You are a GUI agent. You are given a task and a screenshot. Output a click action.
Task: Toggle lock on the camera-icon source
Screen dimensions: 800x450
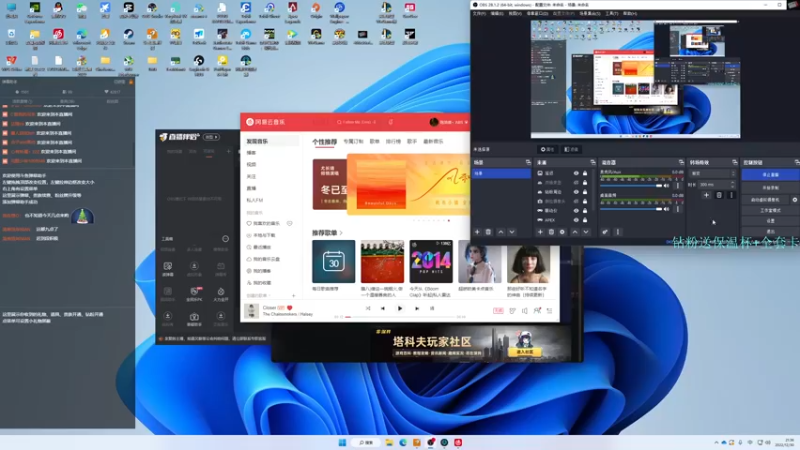[x=585, y=201]
